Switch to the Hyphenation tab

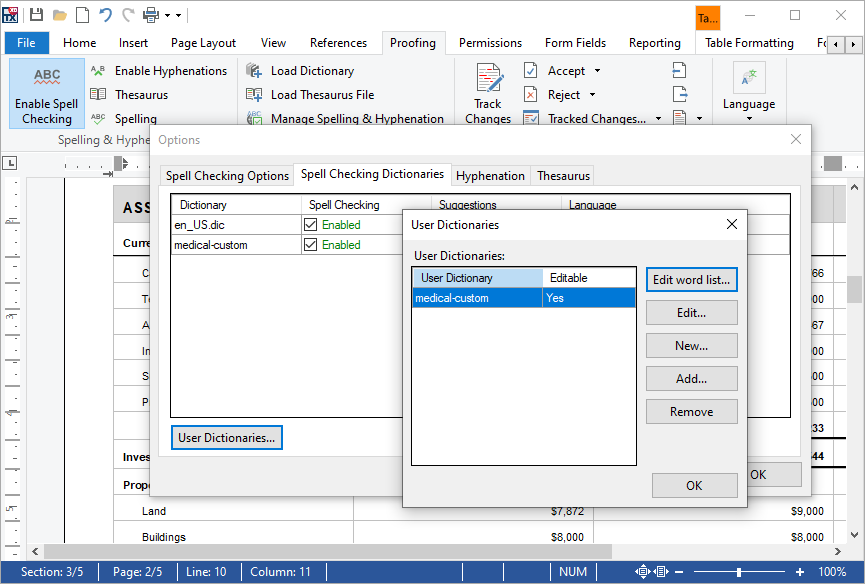(x=490, y=175)
